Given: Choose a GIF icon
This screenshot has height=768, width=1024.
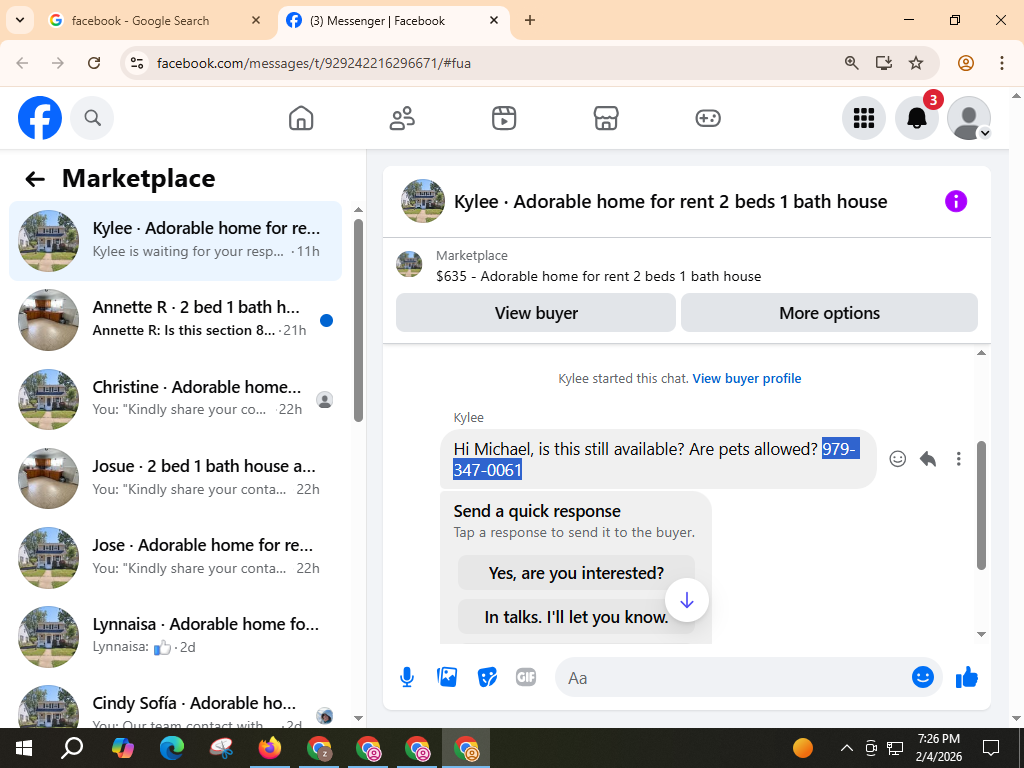Looking at the screenshot, I should 526,677.
